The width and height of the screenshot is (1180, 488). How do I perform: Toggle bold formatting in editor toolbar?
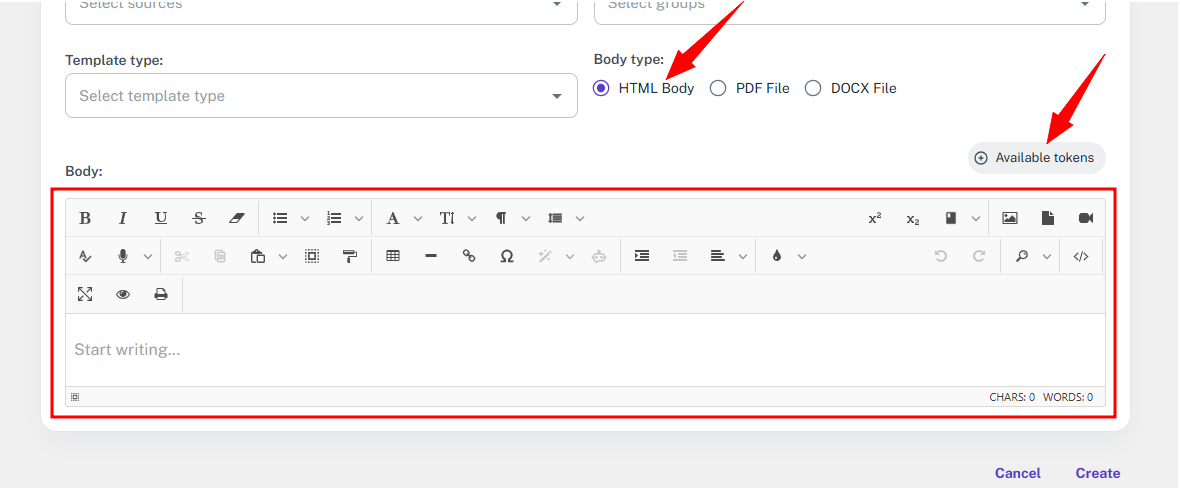tap(85, 218)
